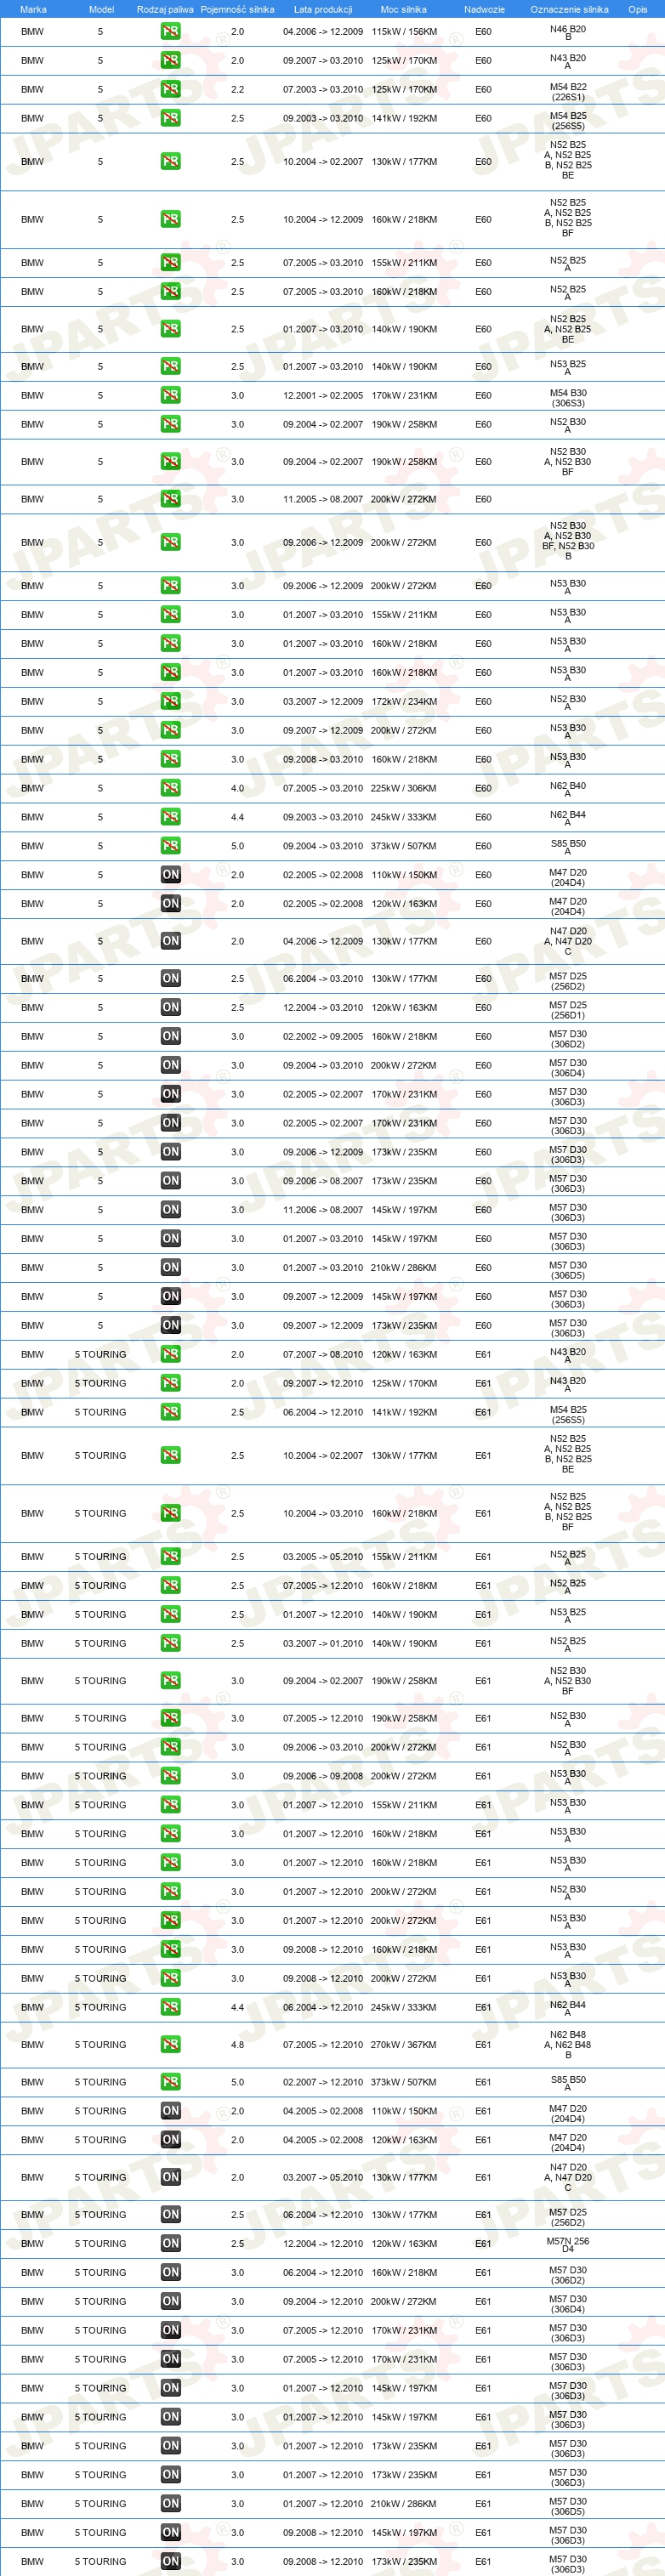Click the PB icon in the 5 TOURING 09.2006 -> 03.2010 row

pyautogui.click(x=171, y=1747)
